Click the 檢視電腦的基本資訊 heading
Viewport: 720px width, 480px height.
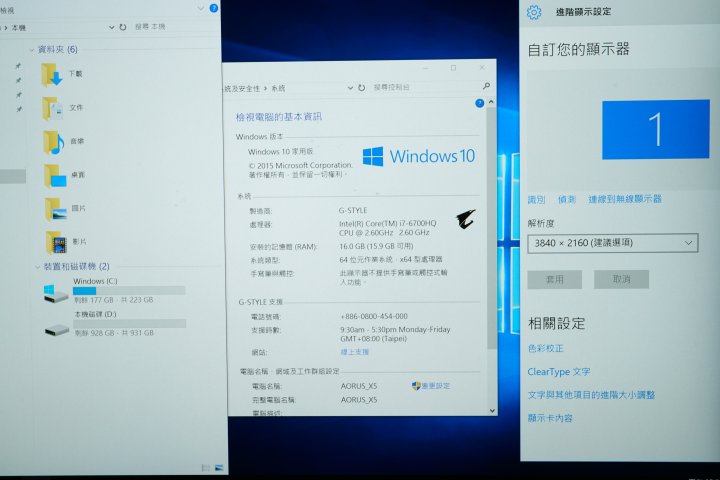pos(279,117)
